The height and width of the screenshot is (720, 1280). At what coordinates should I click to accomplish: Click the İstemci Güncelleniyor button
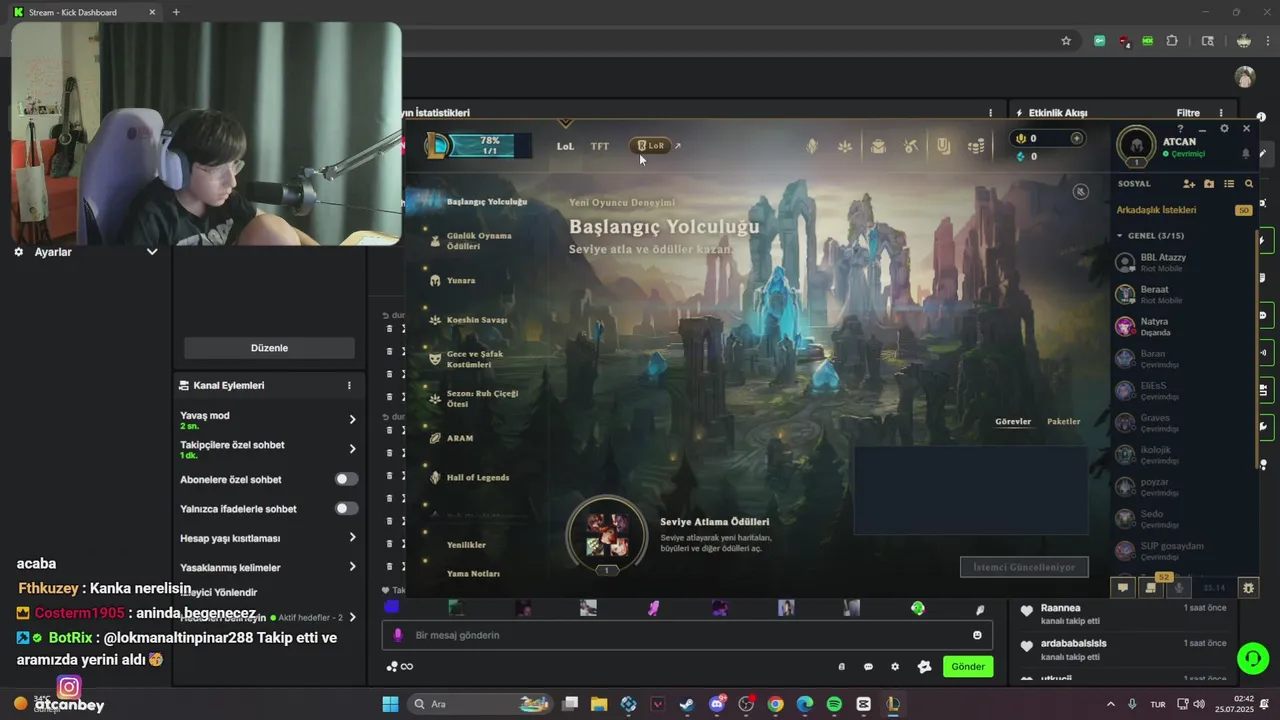tap(1024, 567)
